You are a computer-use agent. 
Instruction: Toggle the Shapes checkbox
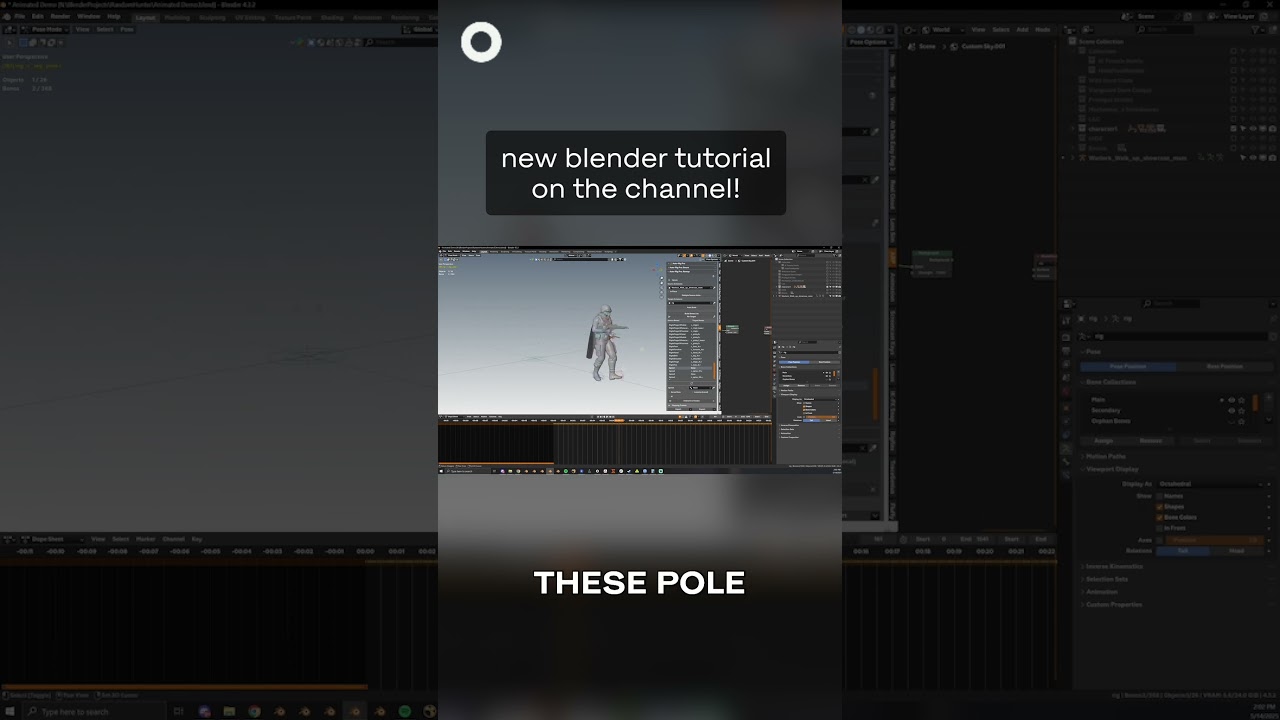[1160, 507]
